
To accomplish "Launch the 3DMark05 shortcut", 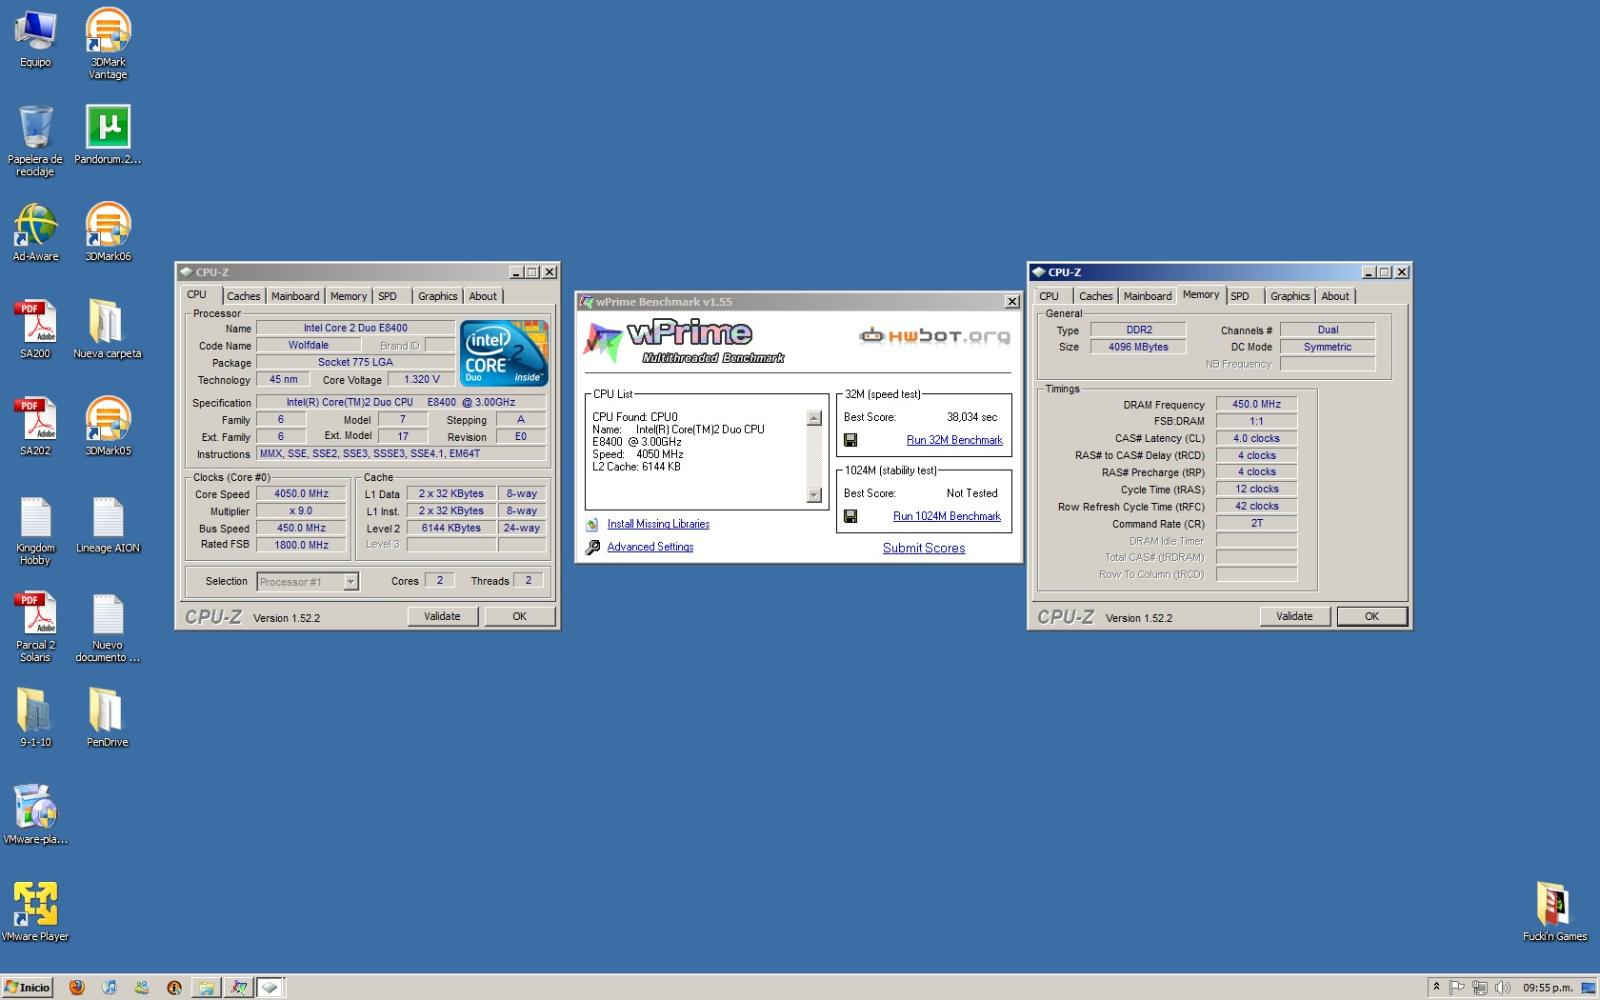I will pos(107,426).
